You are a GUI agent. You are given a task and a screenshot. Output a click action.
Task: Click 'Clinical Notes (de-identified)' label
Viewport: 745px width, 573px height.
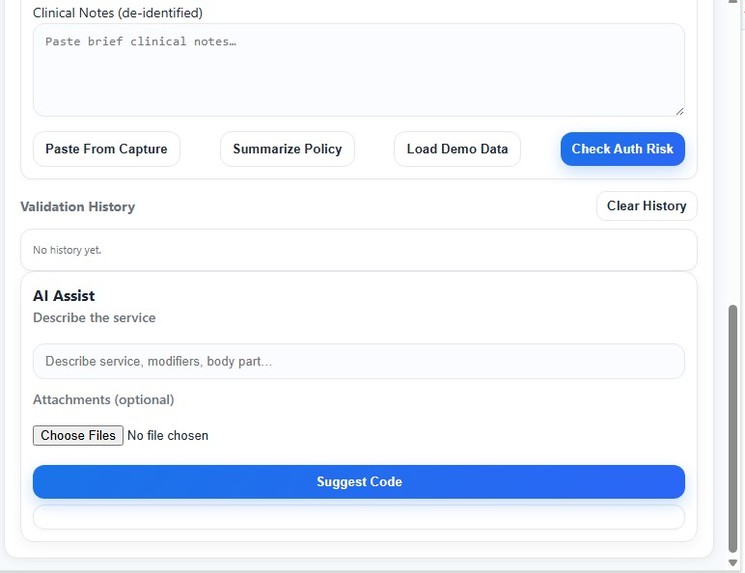pos(118,13)
